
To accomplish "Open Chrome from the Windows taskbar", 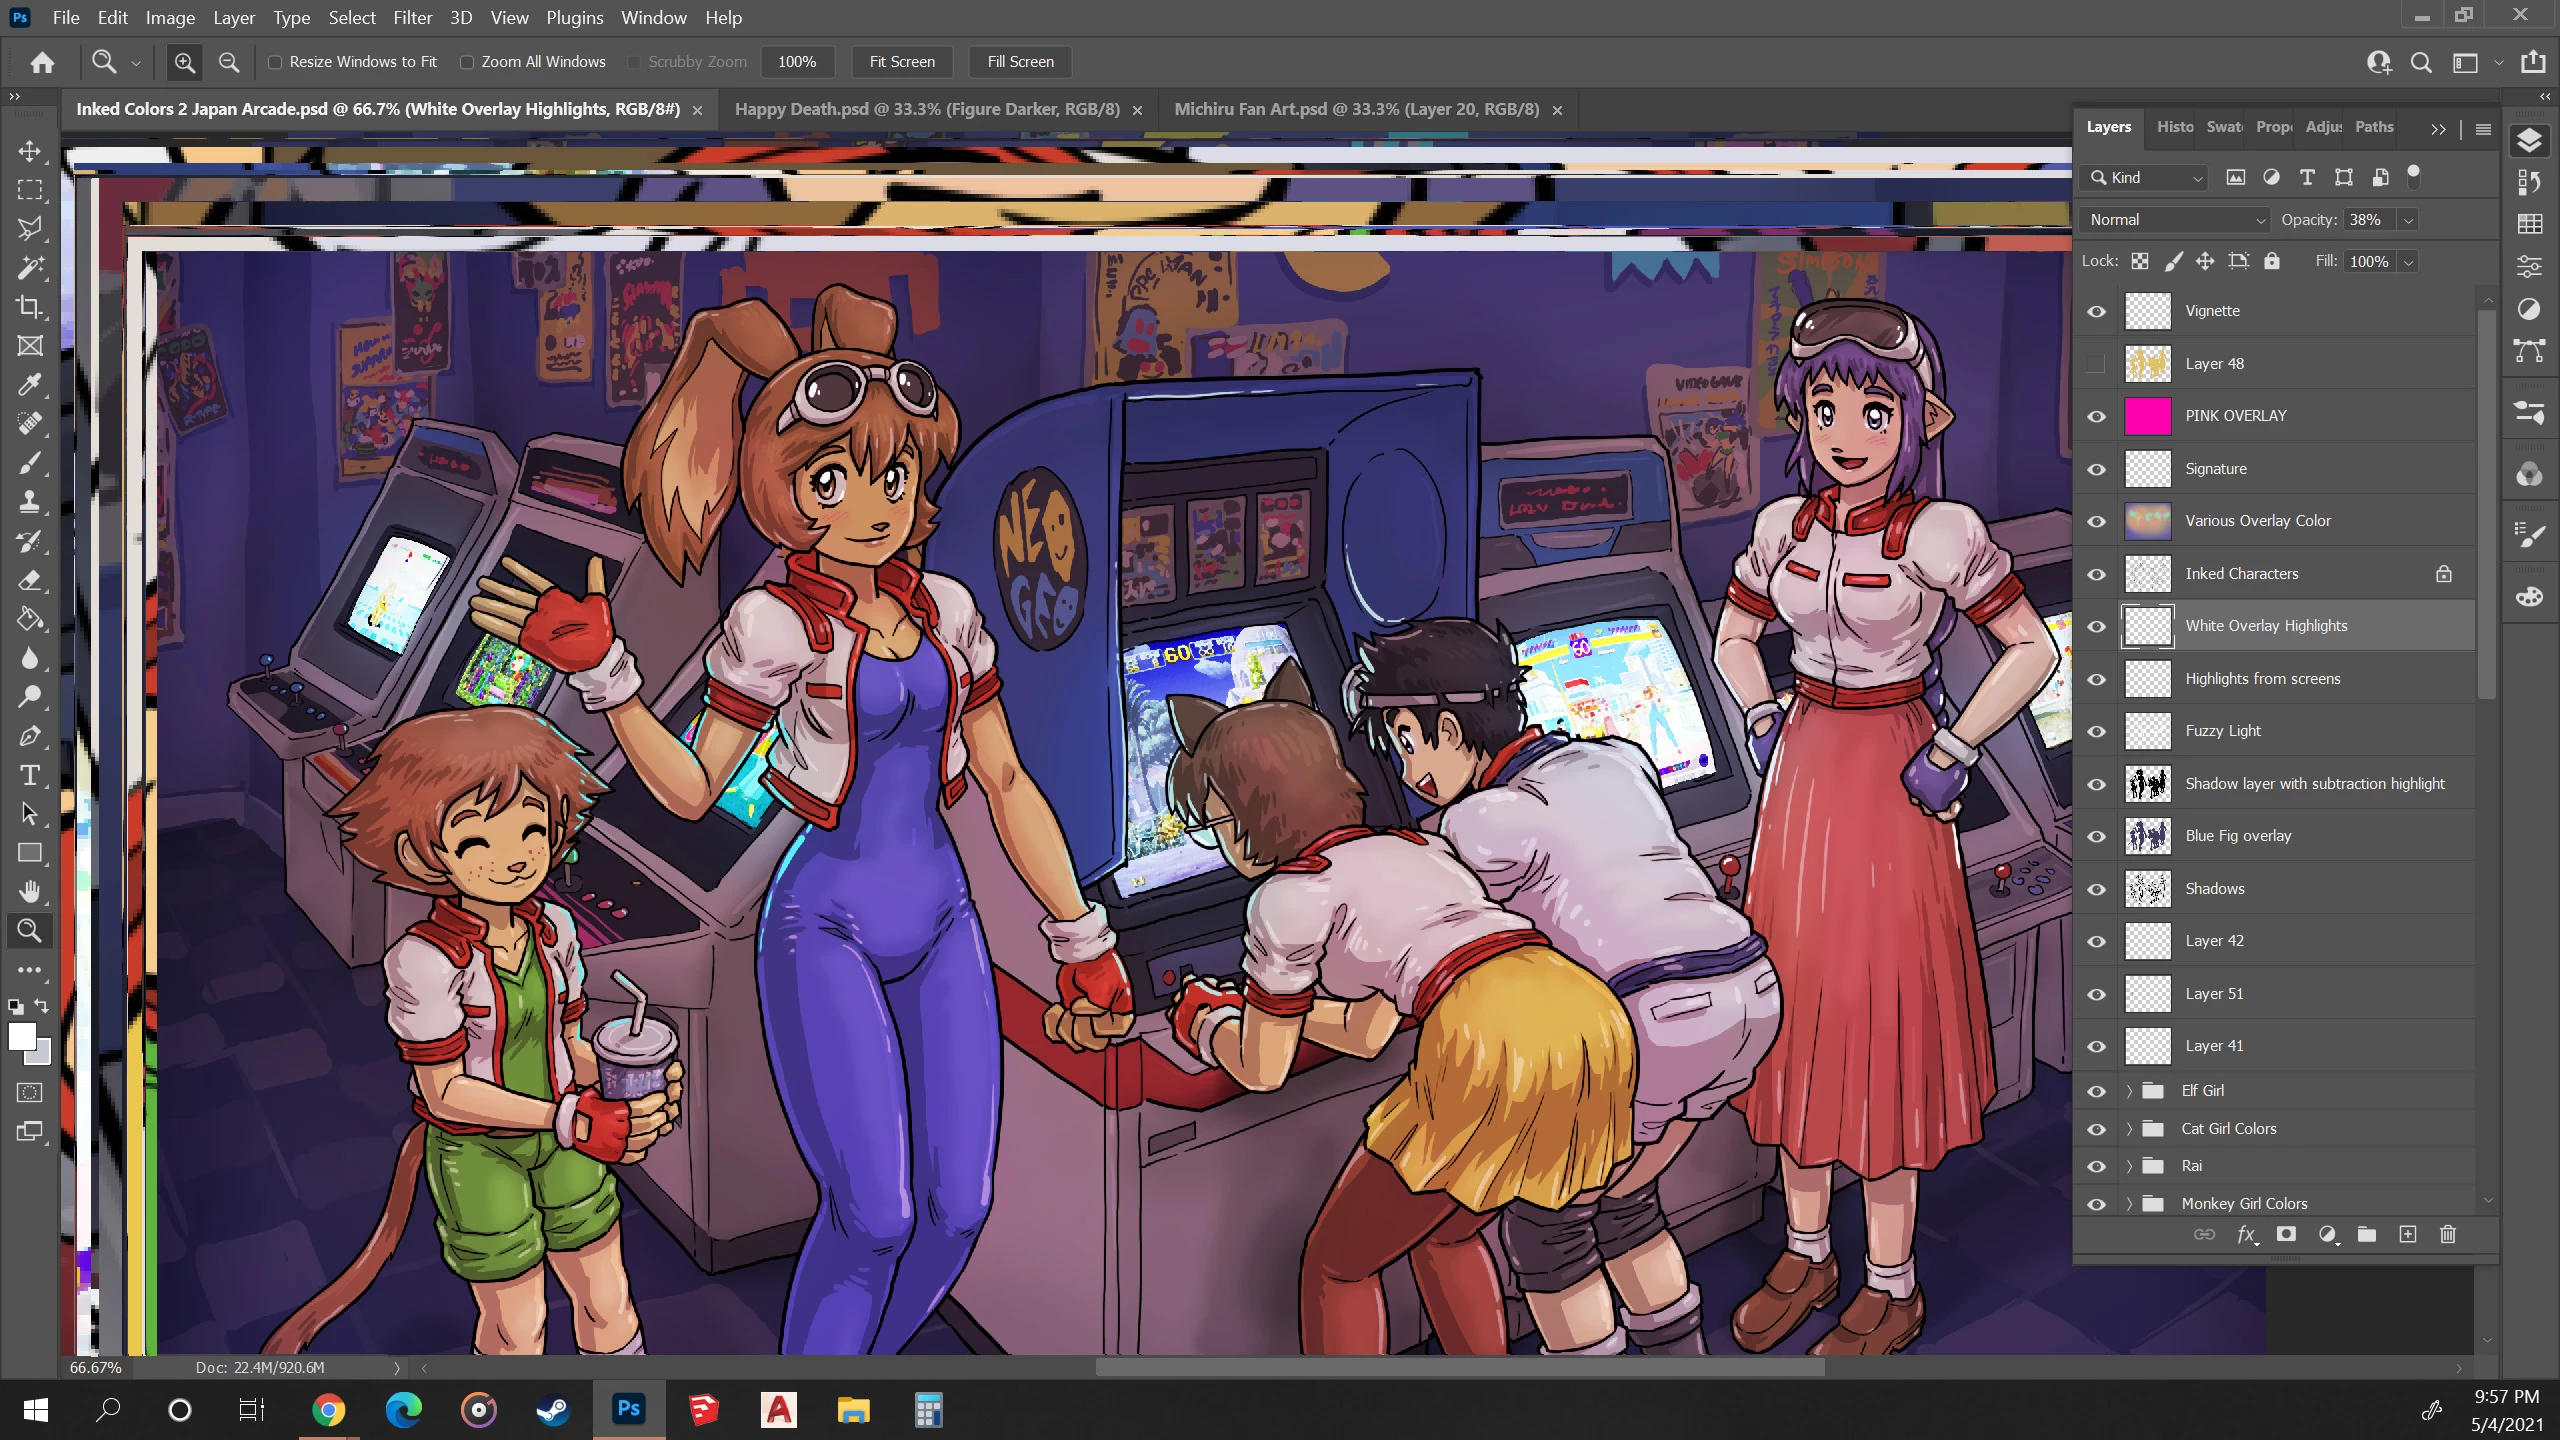I will (328, 1410).
